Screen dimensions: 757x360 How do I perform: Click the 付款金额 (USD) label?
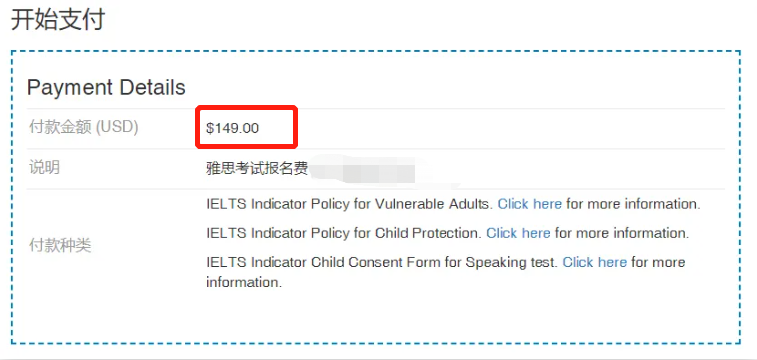(x=84, y=127)
